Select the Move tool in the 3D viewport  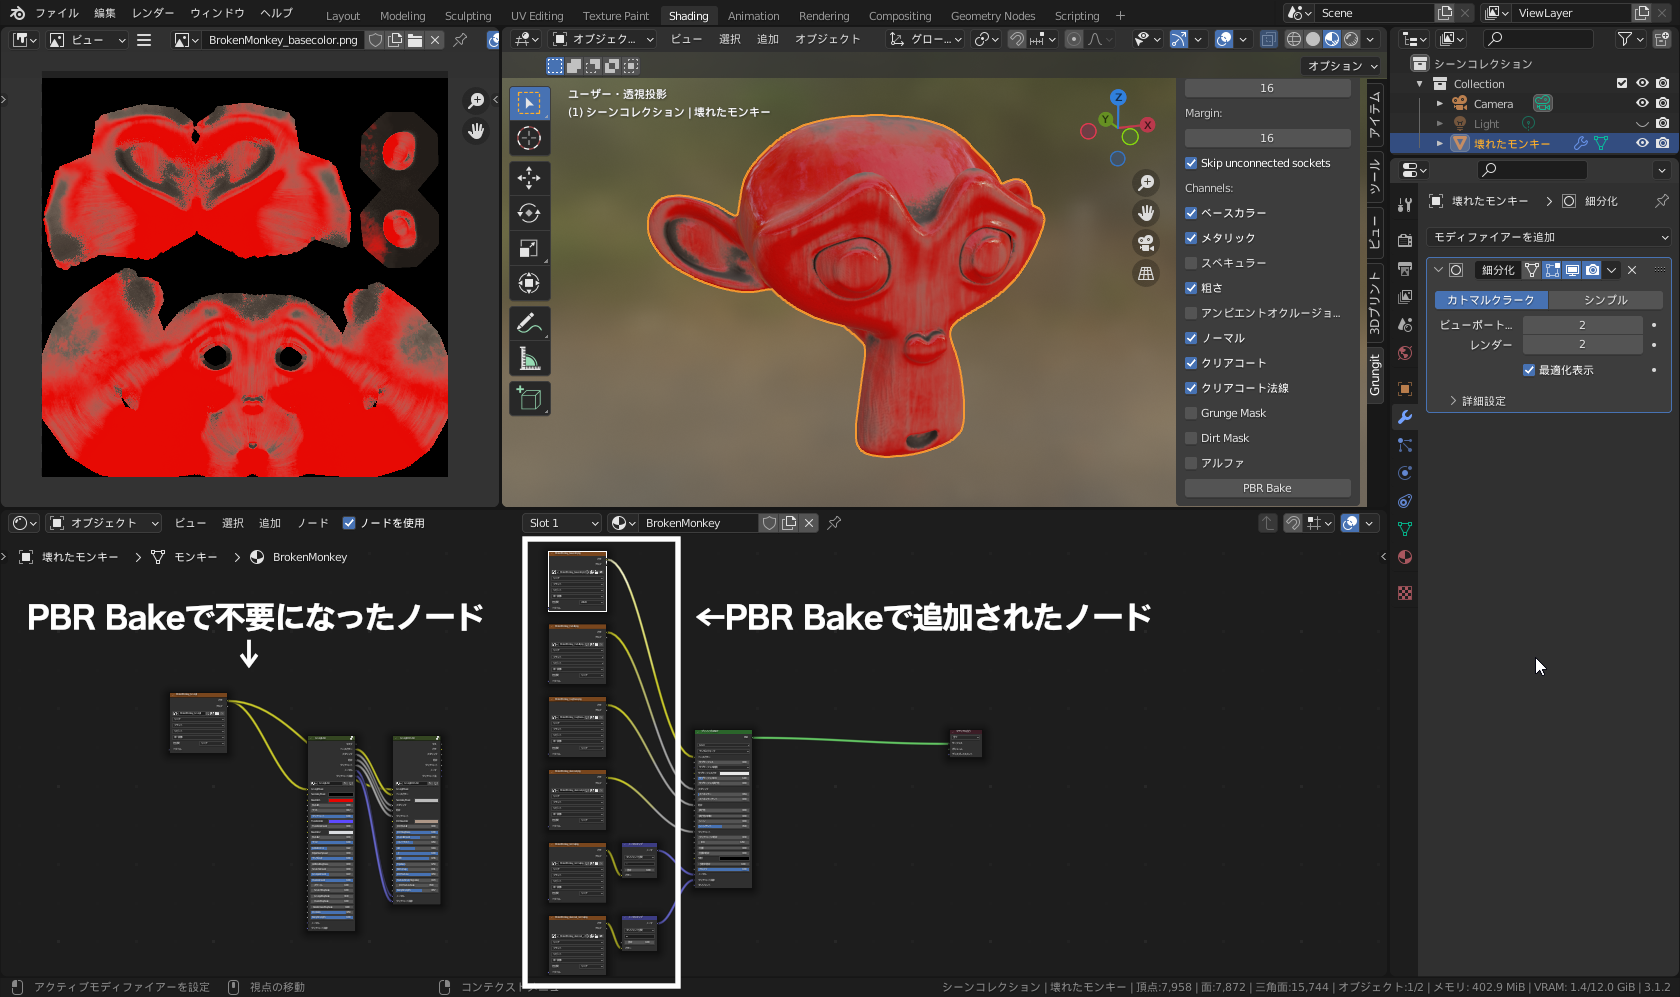tap(529, 178)
